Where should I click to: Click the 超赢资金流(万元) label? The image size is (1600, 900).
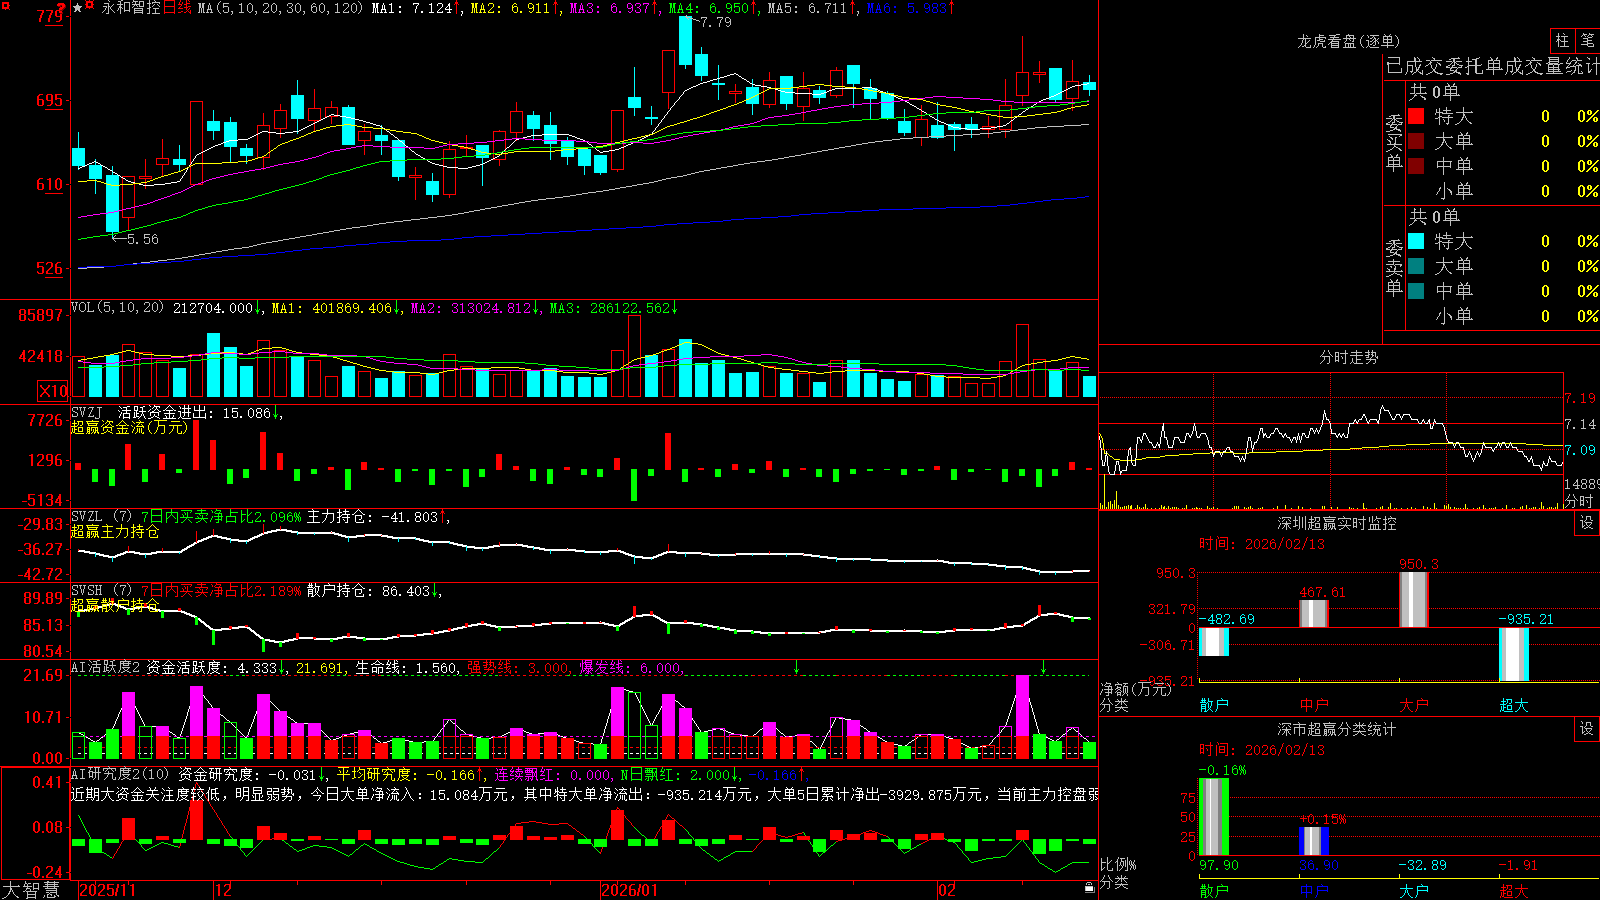pos(129,428)
